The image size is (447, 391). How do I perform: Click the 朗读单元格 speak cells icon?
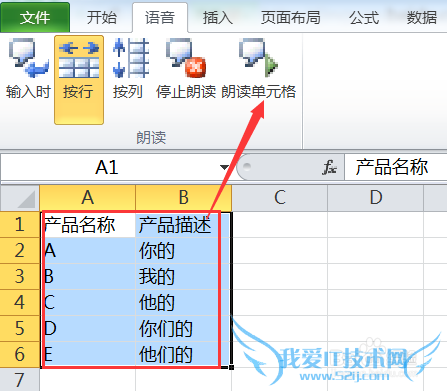[259, 58]
